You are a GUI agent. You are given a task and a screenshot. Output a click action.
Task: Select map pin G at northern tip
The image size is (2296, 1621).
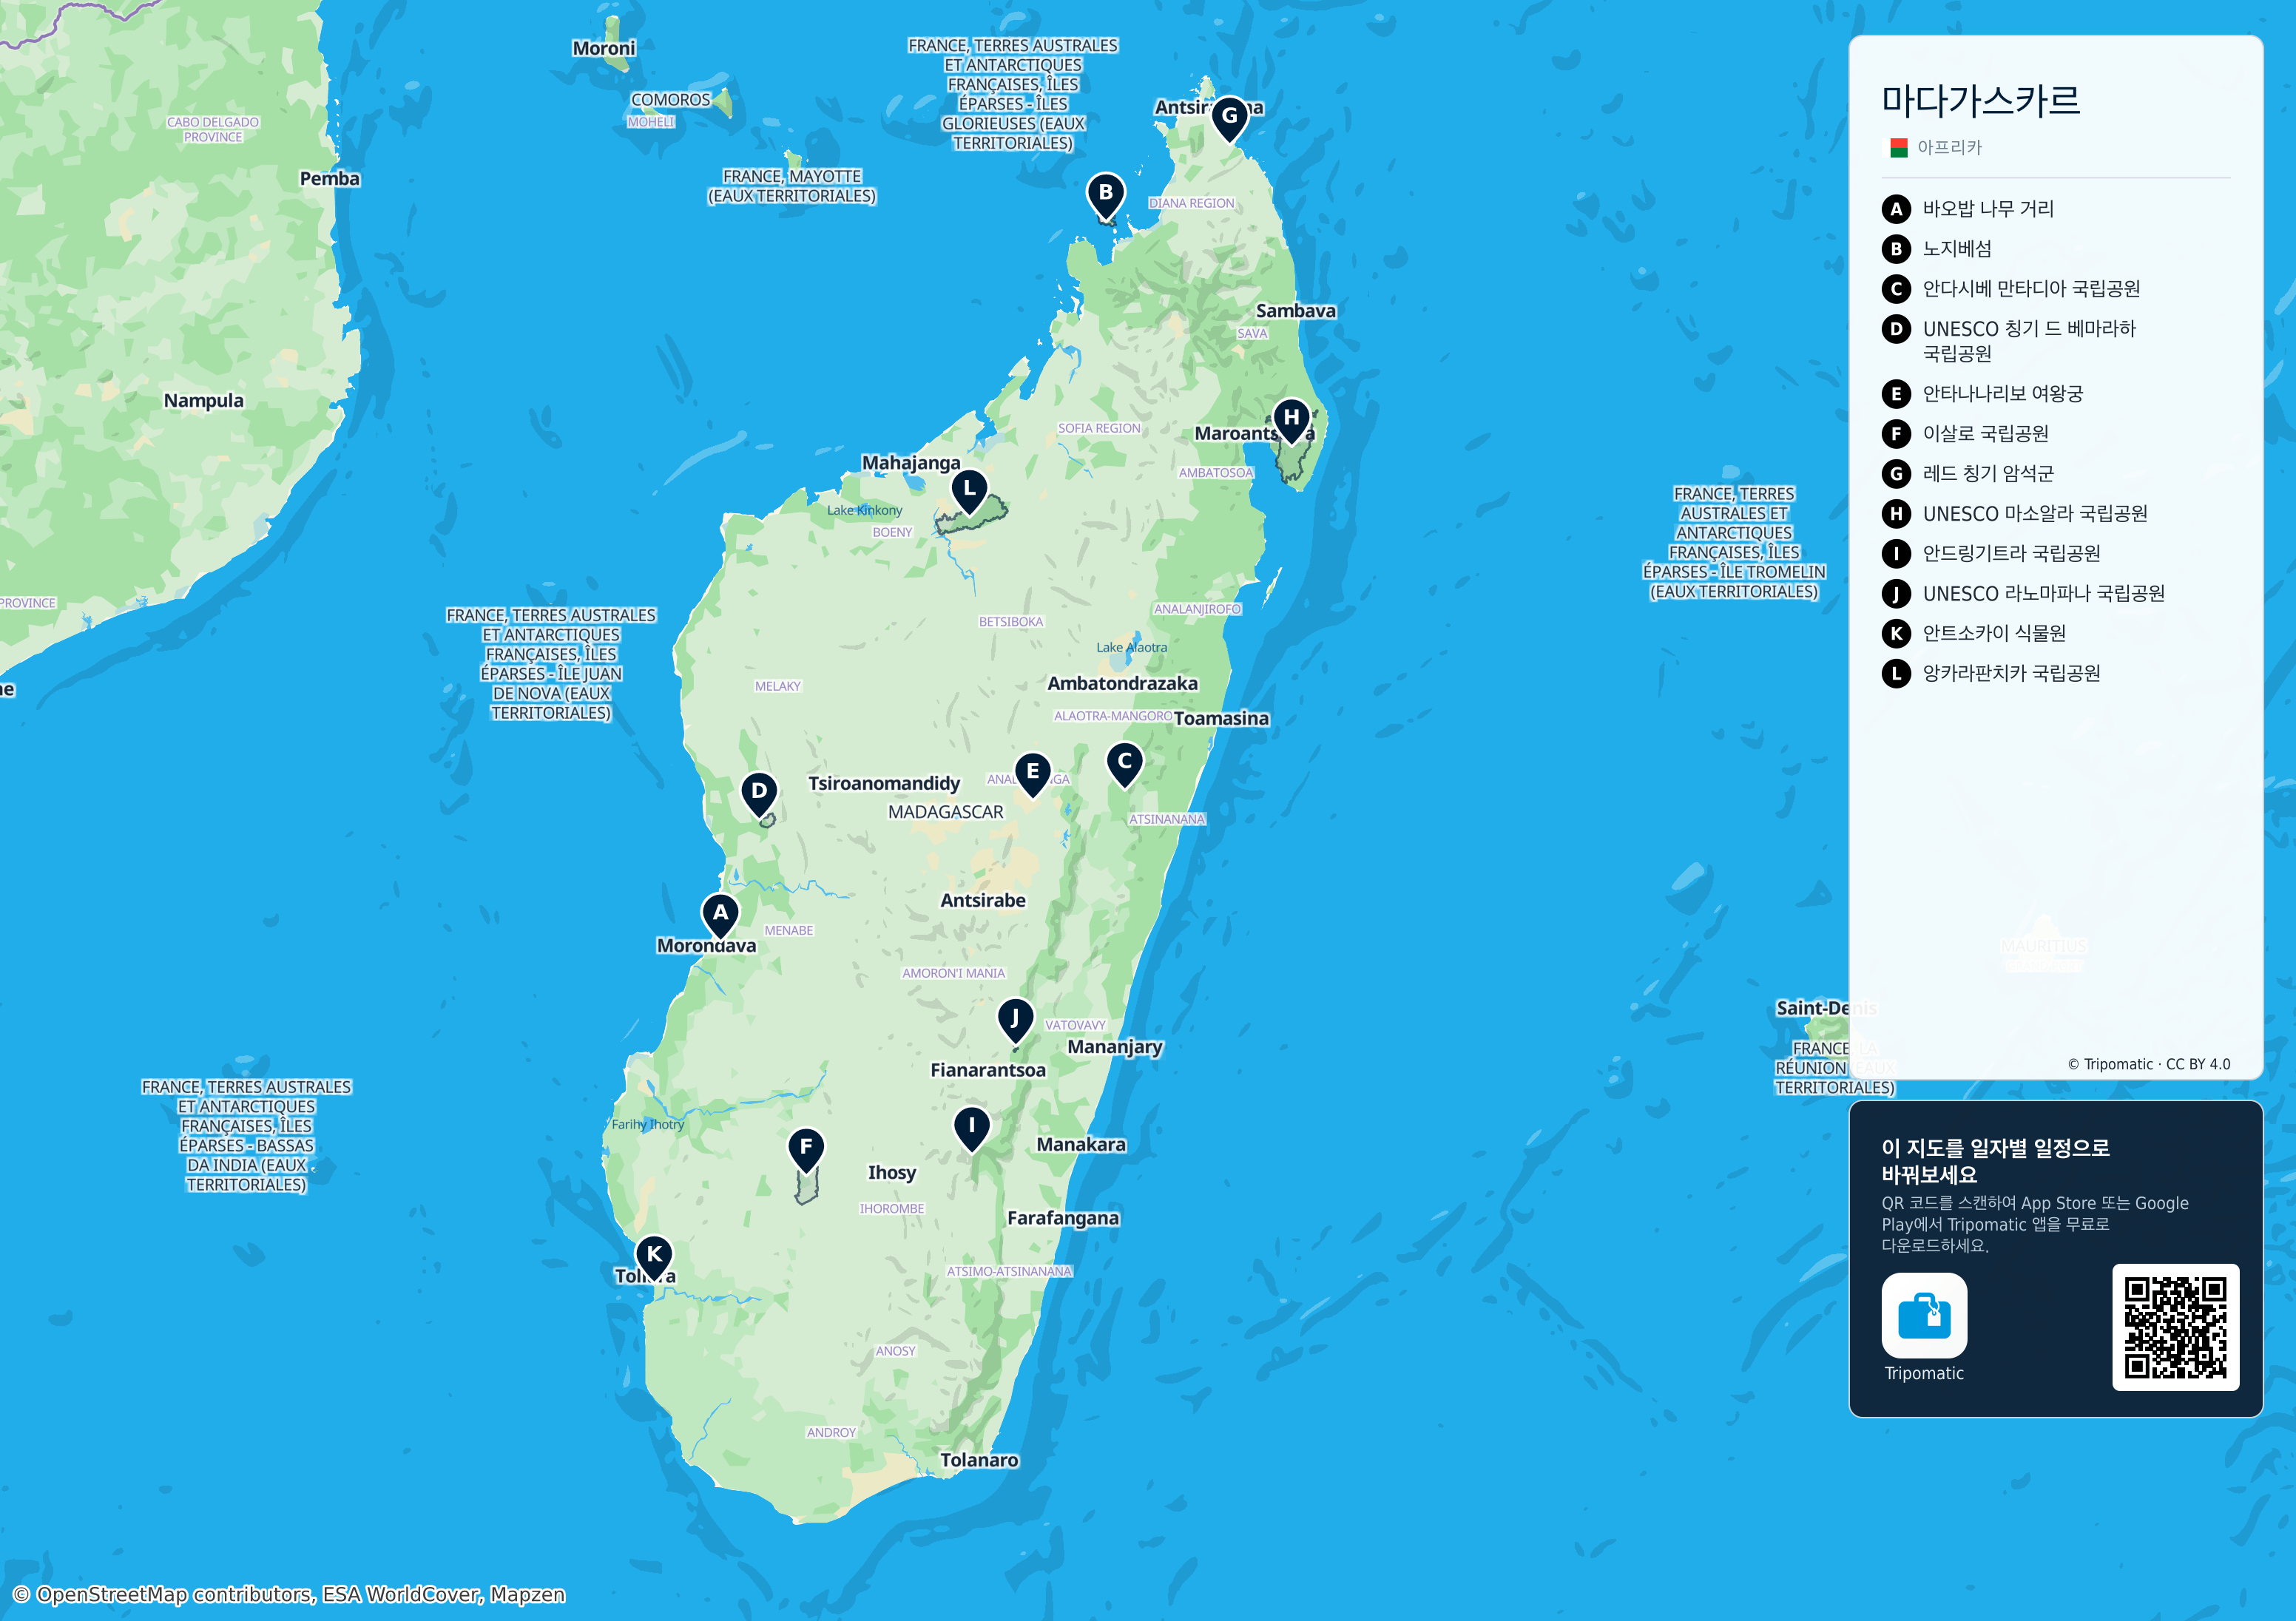click(1229, 118)
